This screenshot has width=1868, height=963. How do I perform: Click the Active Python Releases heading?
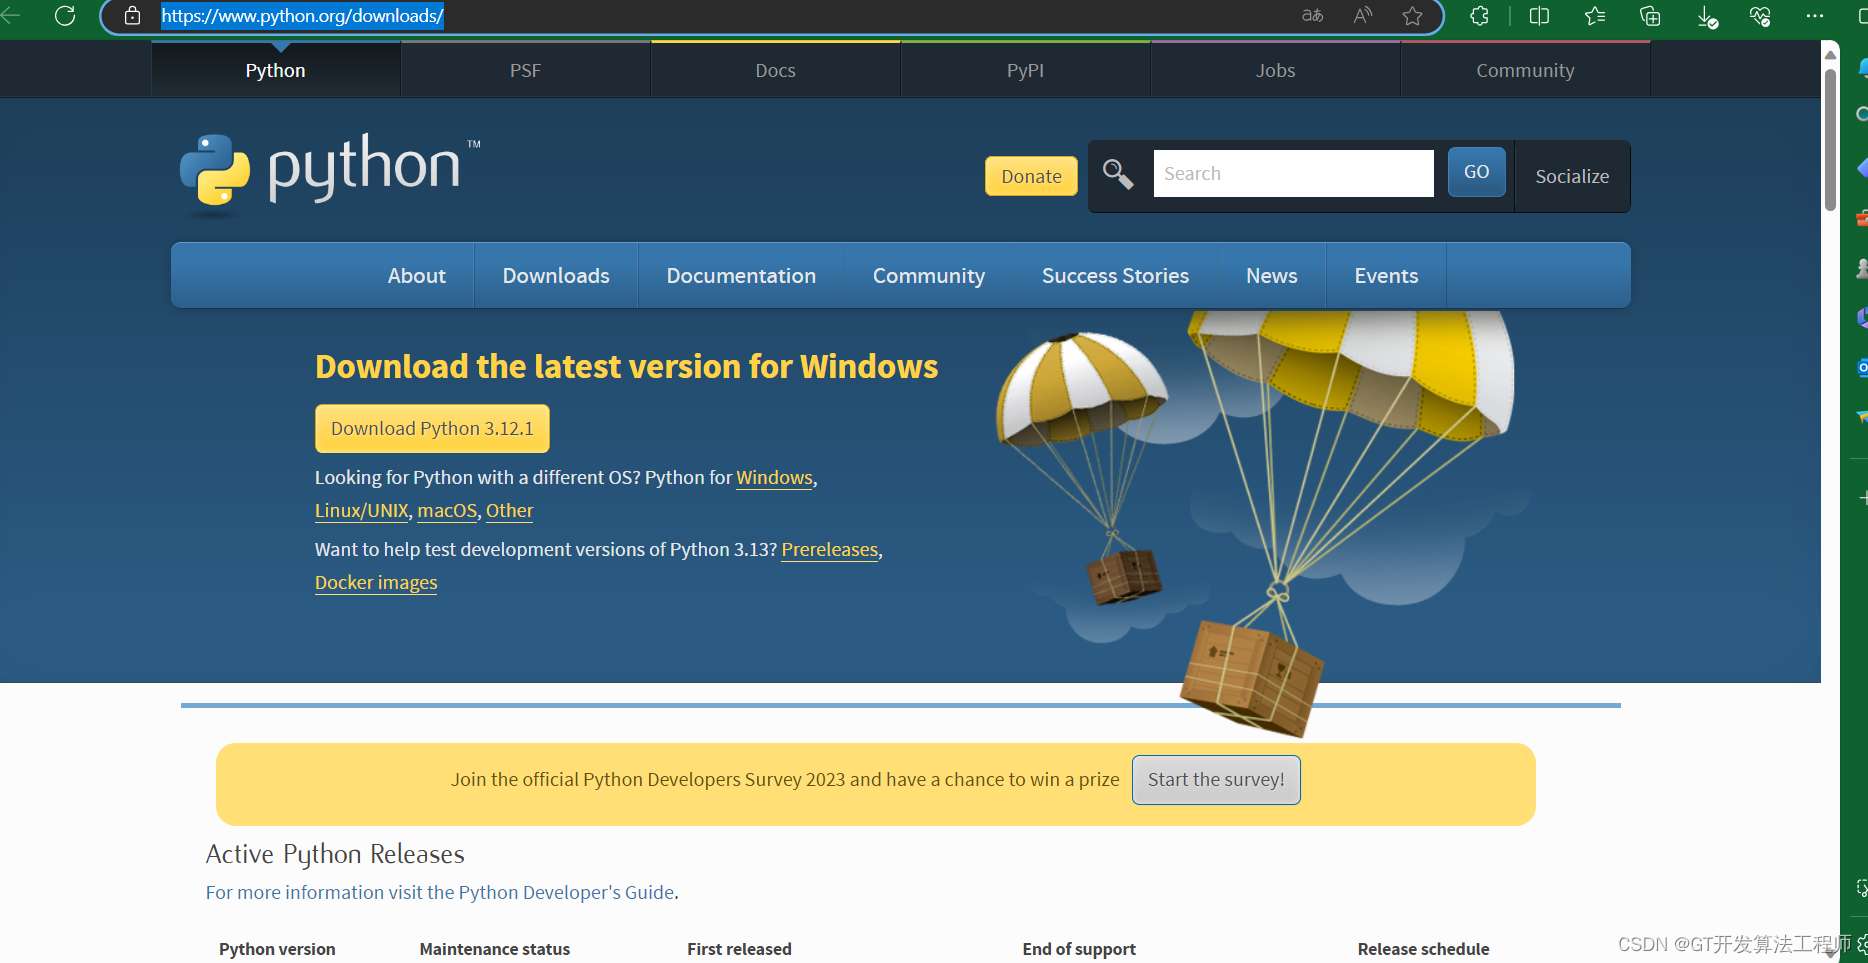[335, 854]
